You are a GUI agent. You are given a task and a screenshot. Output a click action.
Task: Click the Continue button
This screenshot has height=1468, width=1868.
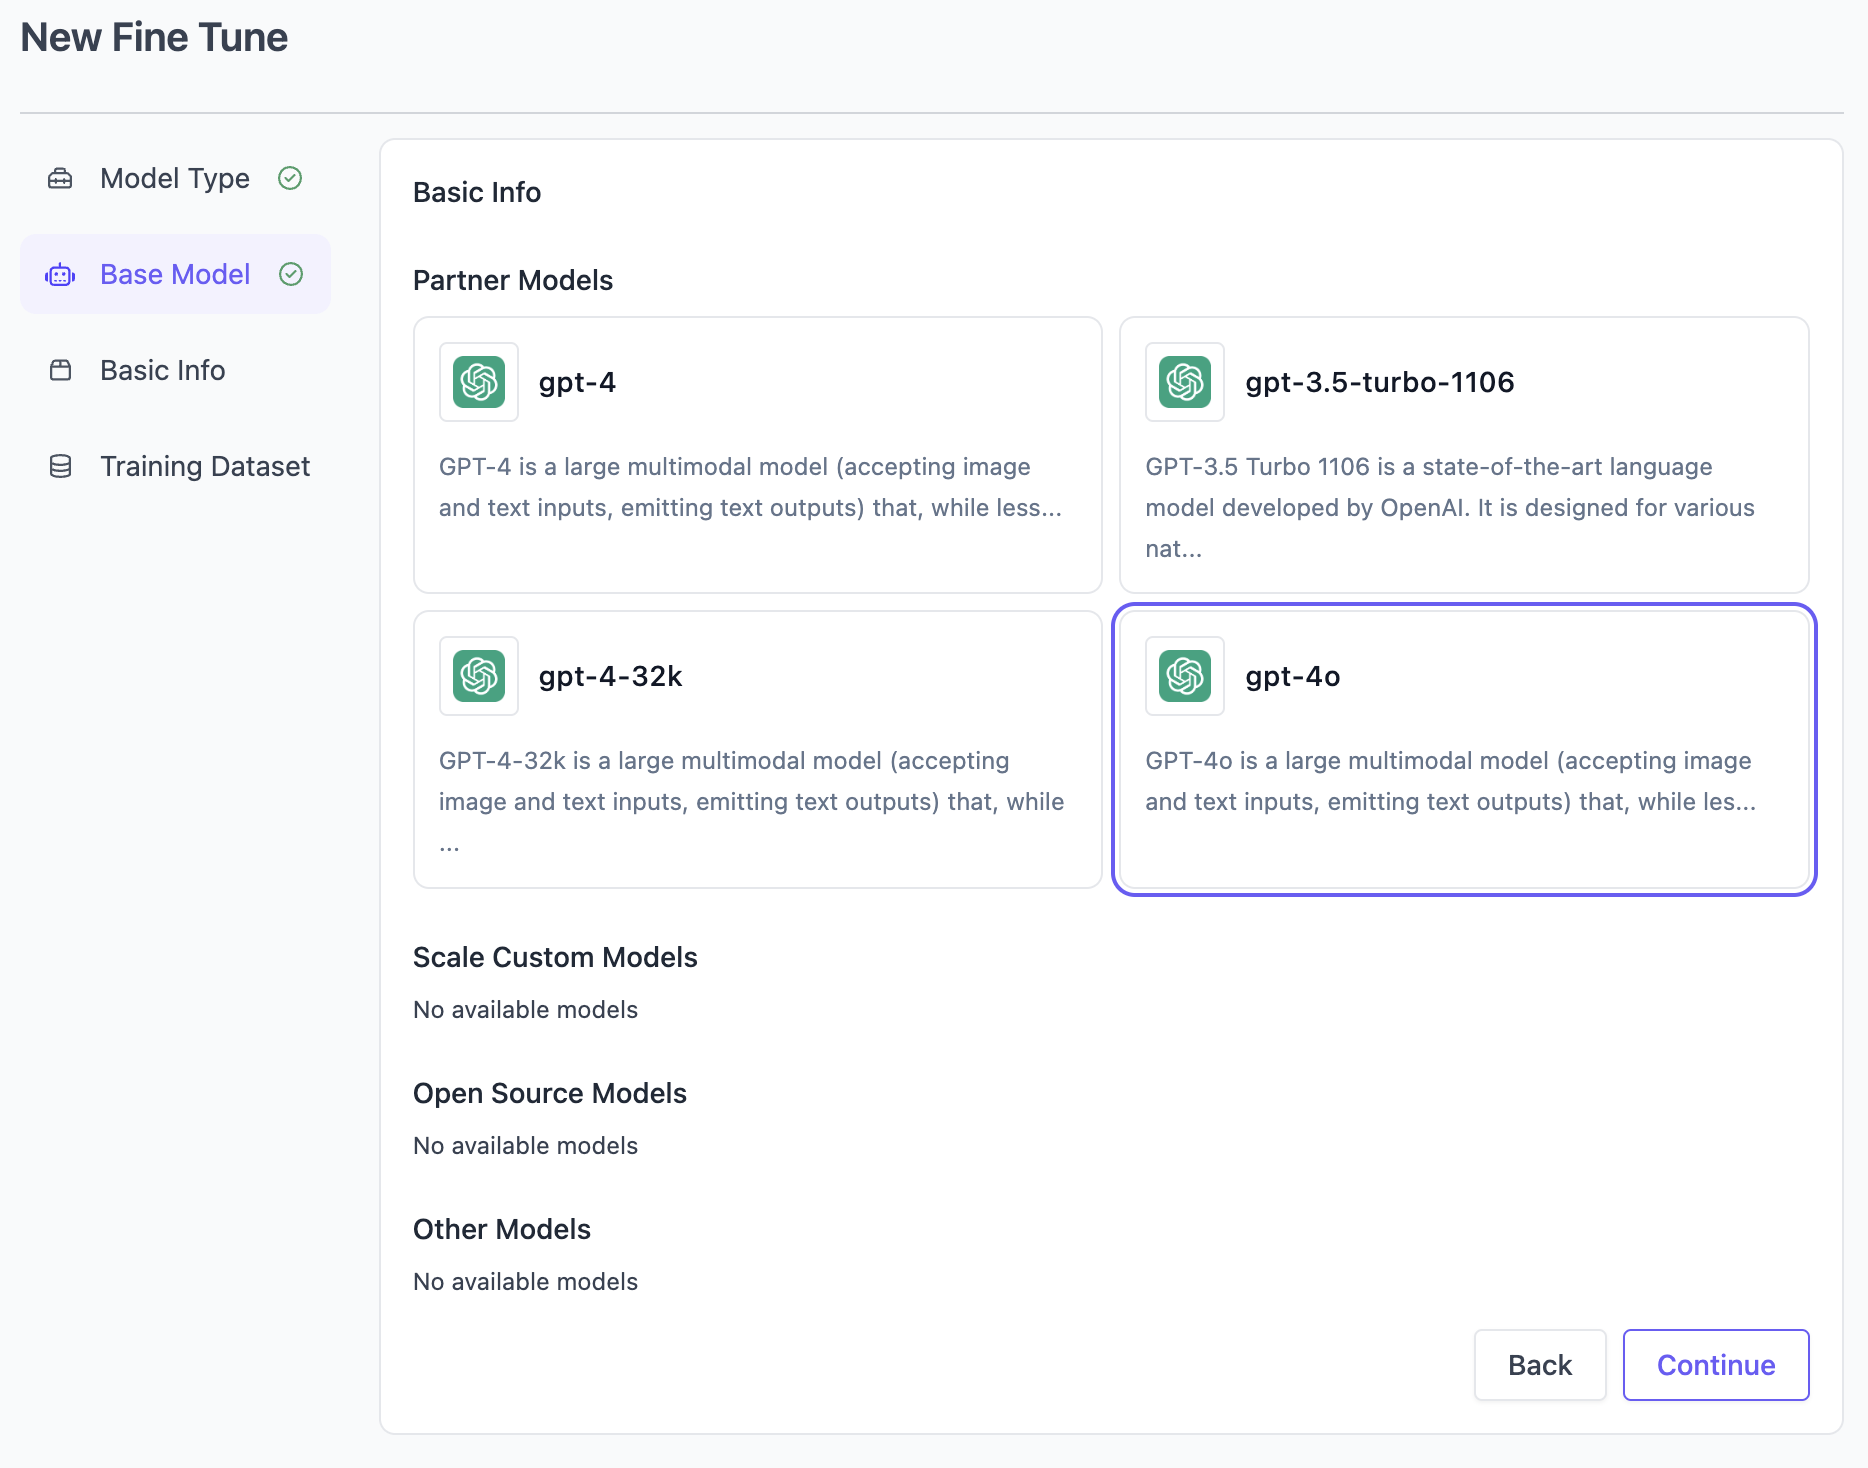[1716, 1365]
